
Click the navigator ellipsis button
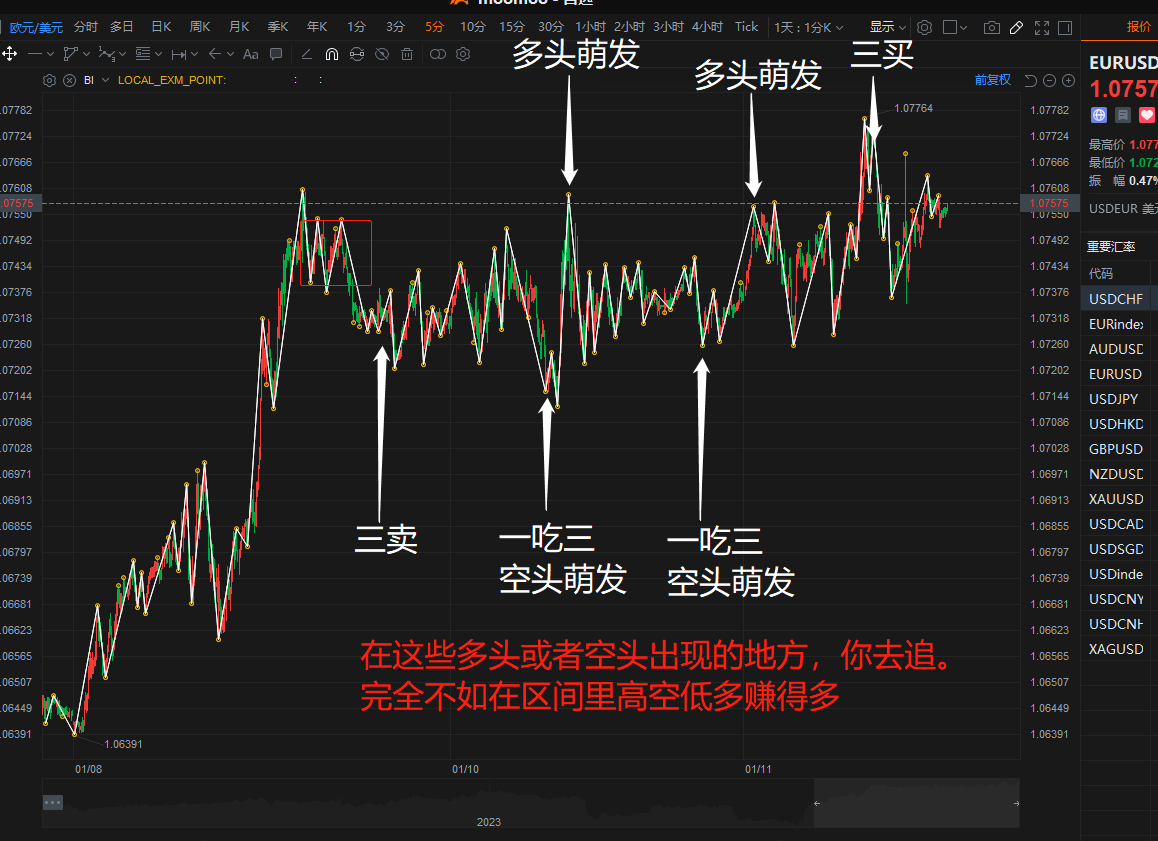(52, 802)
